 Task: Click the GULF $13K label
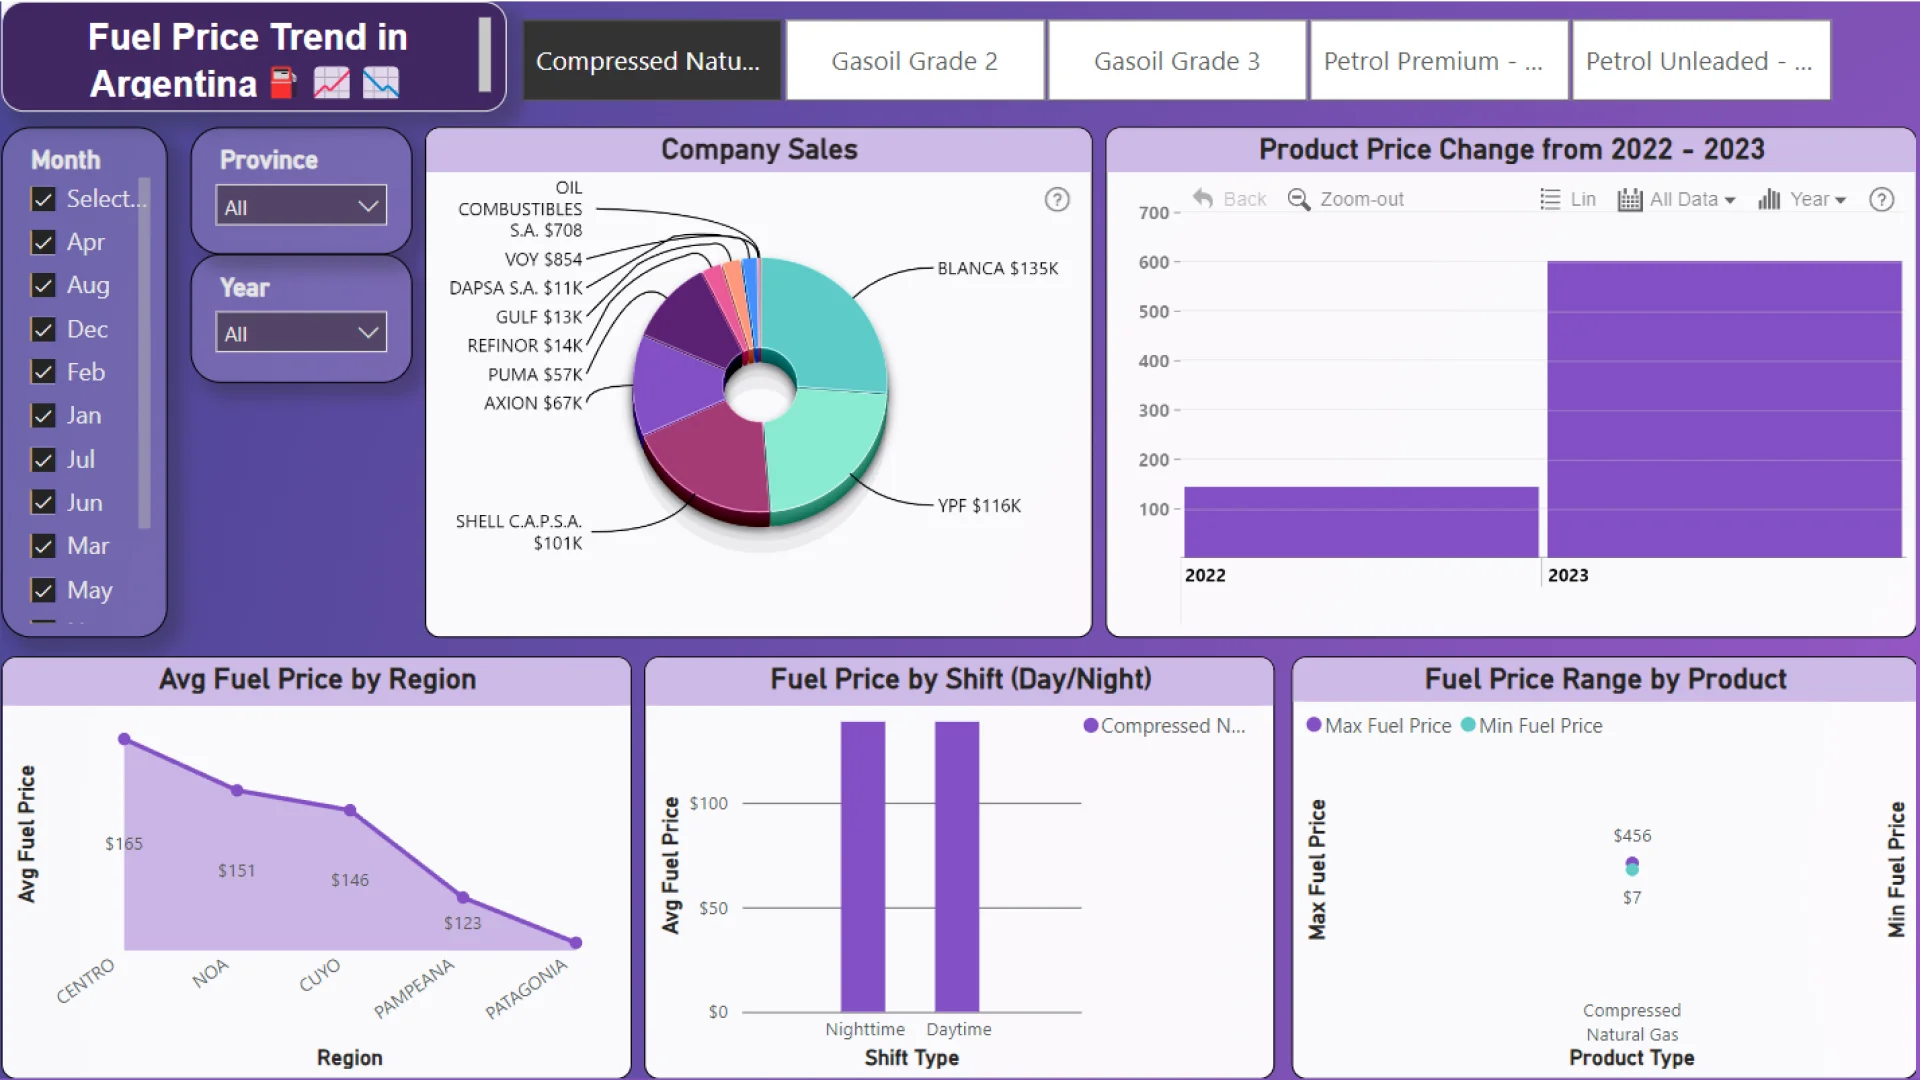539,317
